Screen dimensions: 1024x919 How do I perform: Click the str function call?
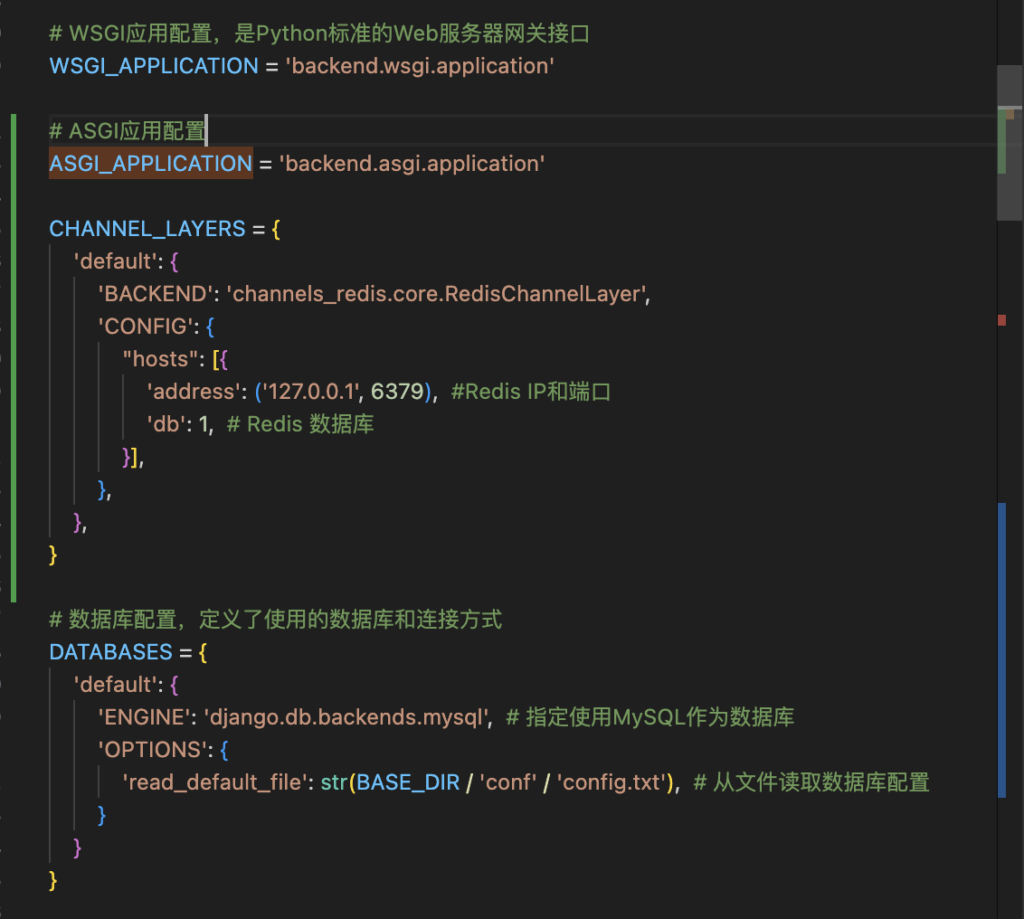(x=333, y=782)
